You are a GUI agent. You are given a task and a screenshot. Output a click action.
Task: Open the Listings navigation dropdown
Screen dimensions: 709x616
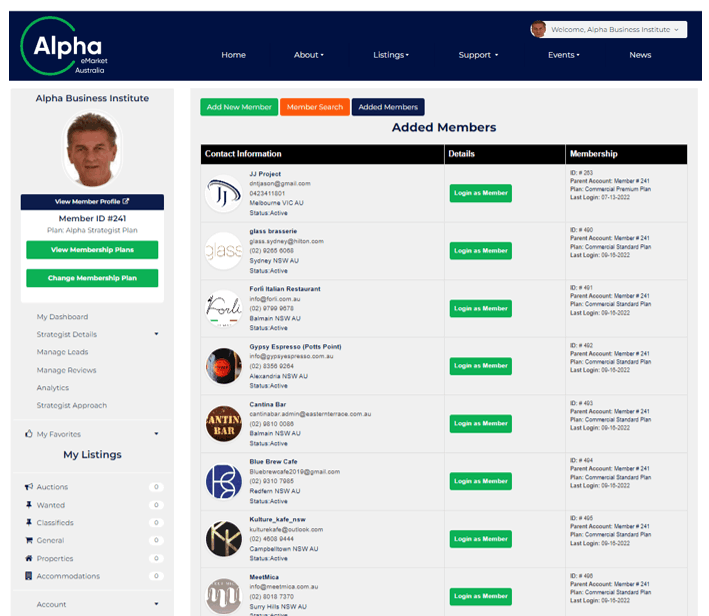390,55
